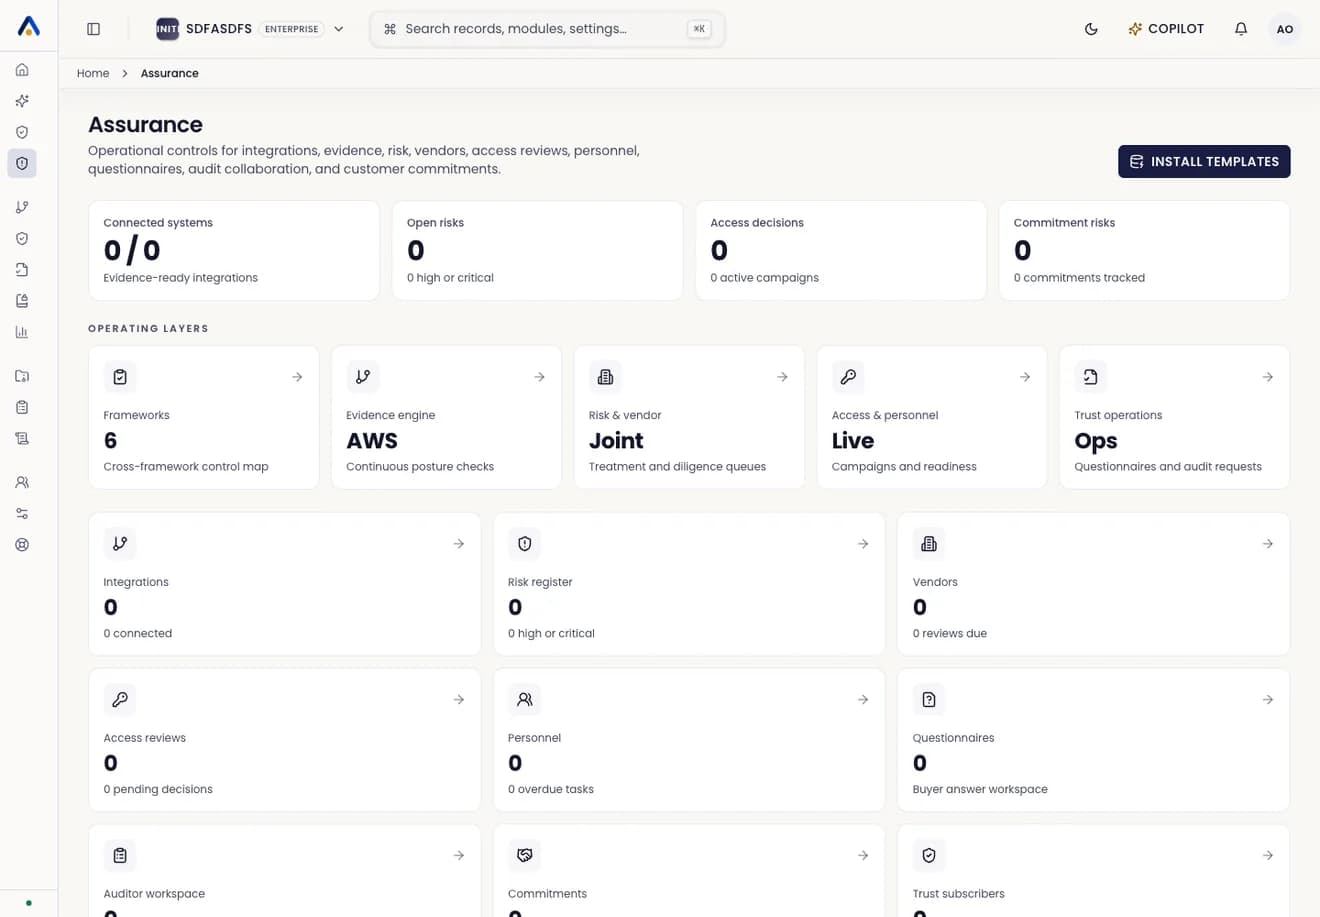Click the Evidence engine branch icon
Image resolution: width=1320 pixels, height=917 pixels.
click(362, 377)
